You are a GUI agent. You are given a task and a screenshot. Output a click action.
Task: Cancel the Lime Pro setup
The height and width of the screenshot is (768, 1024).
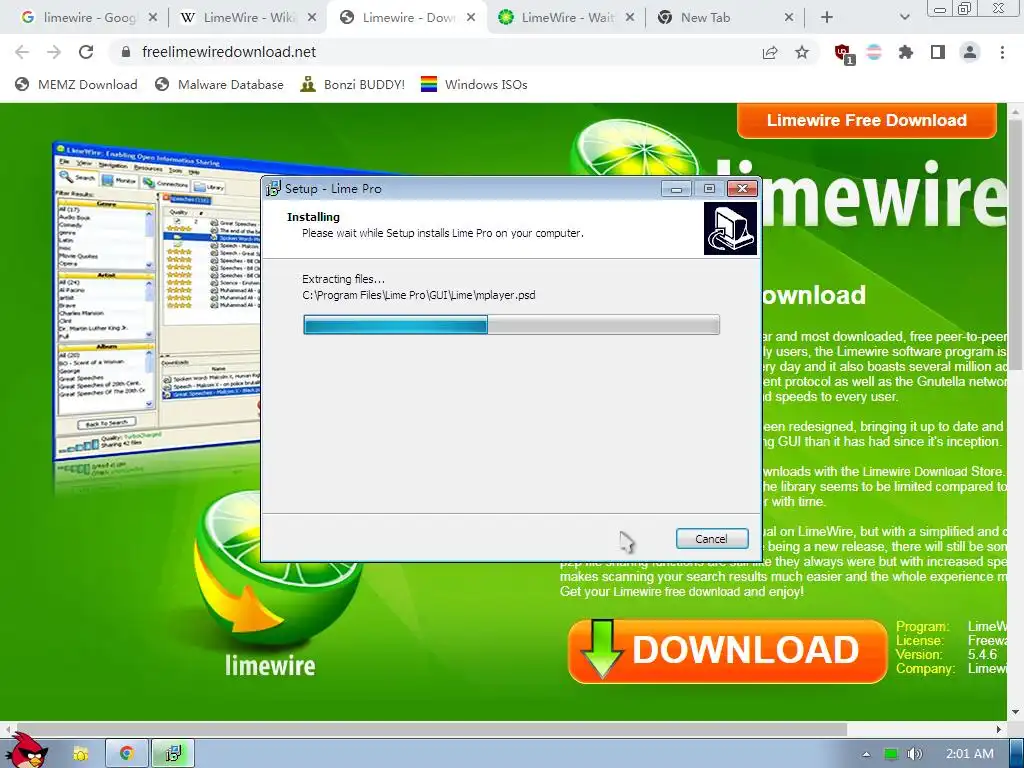[x=711, y=539]
